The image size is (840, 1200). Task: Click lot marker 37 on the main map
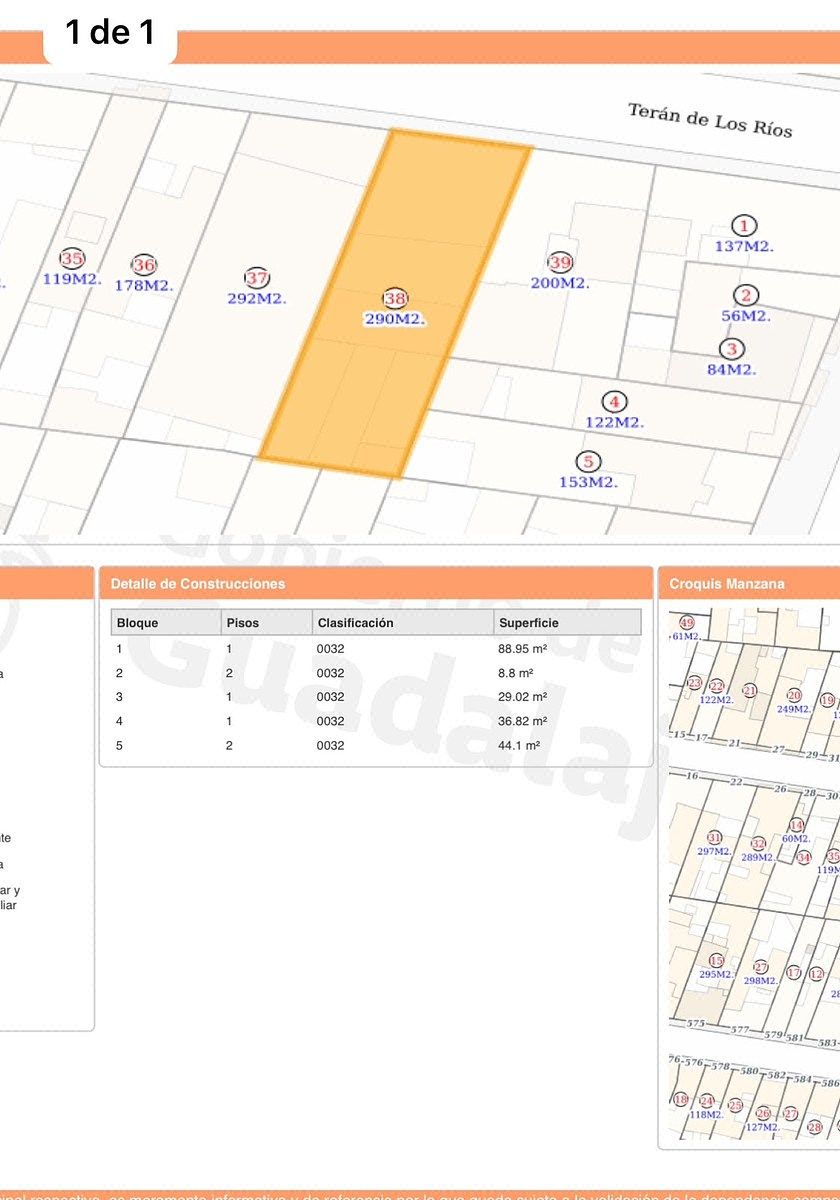[257, 278]
